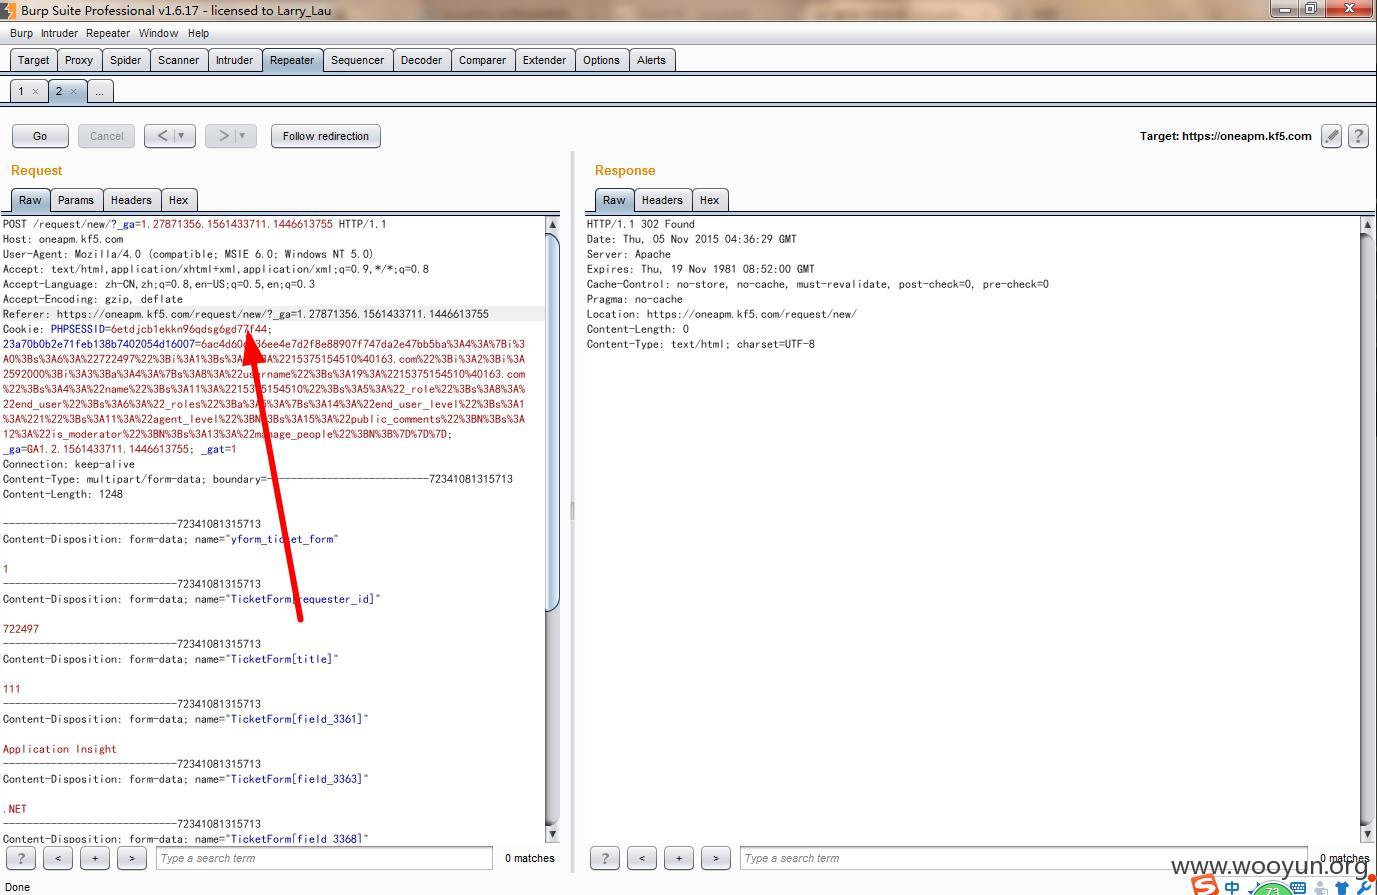
Task: Select the request Headers tab
Action: coord(131,200)
